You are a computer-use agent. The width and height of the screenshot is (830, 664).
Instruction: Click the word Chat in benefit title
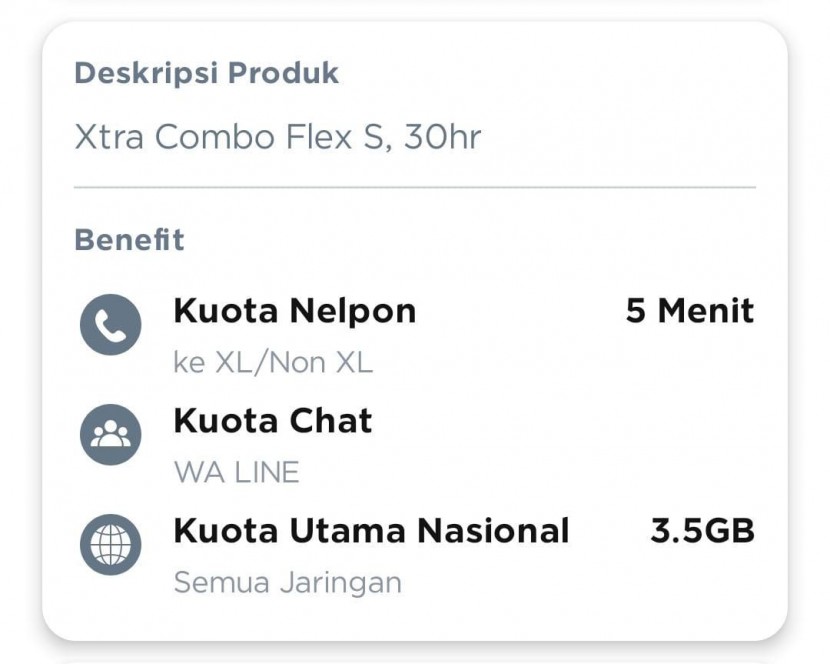331,421
